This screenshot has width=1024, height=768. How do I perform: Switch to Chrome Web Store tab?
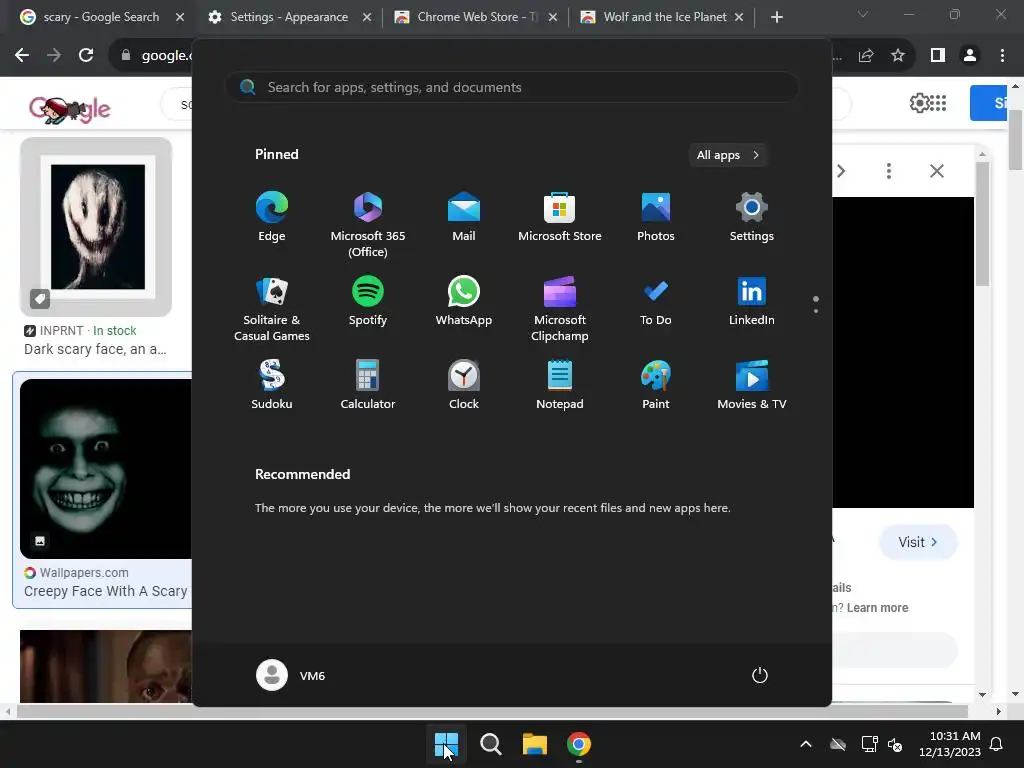pos(475,17)
